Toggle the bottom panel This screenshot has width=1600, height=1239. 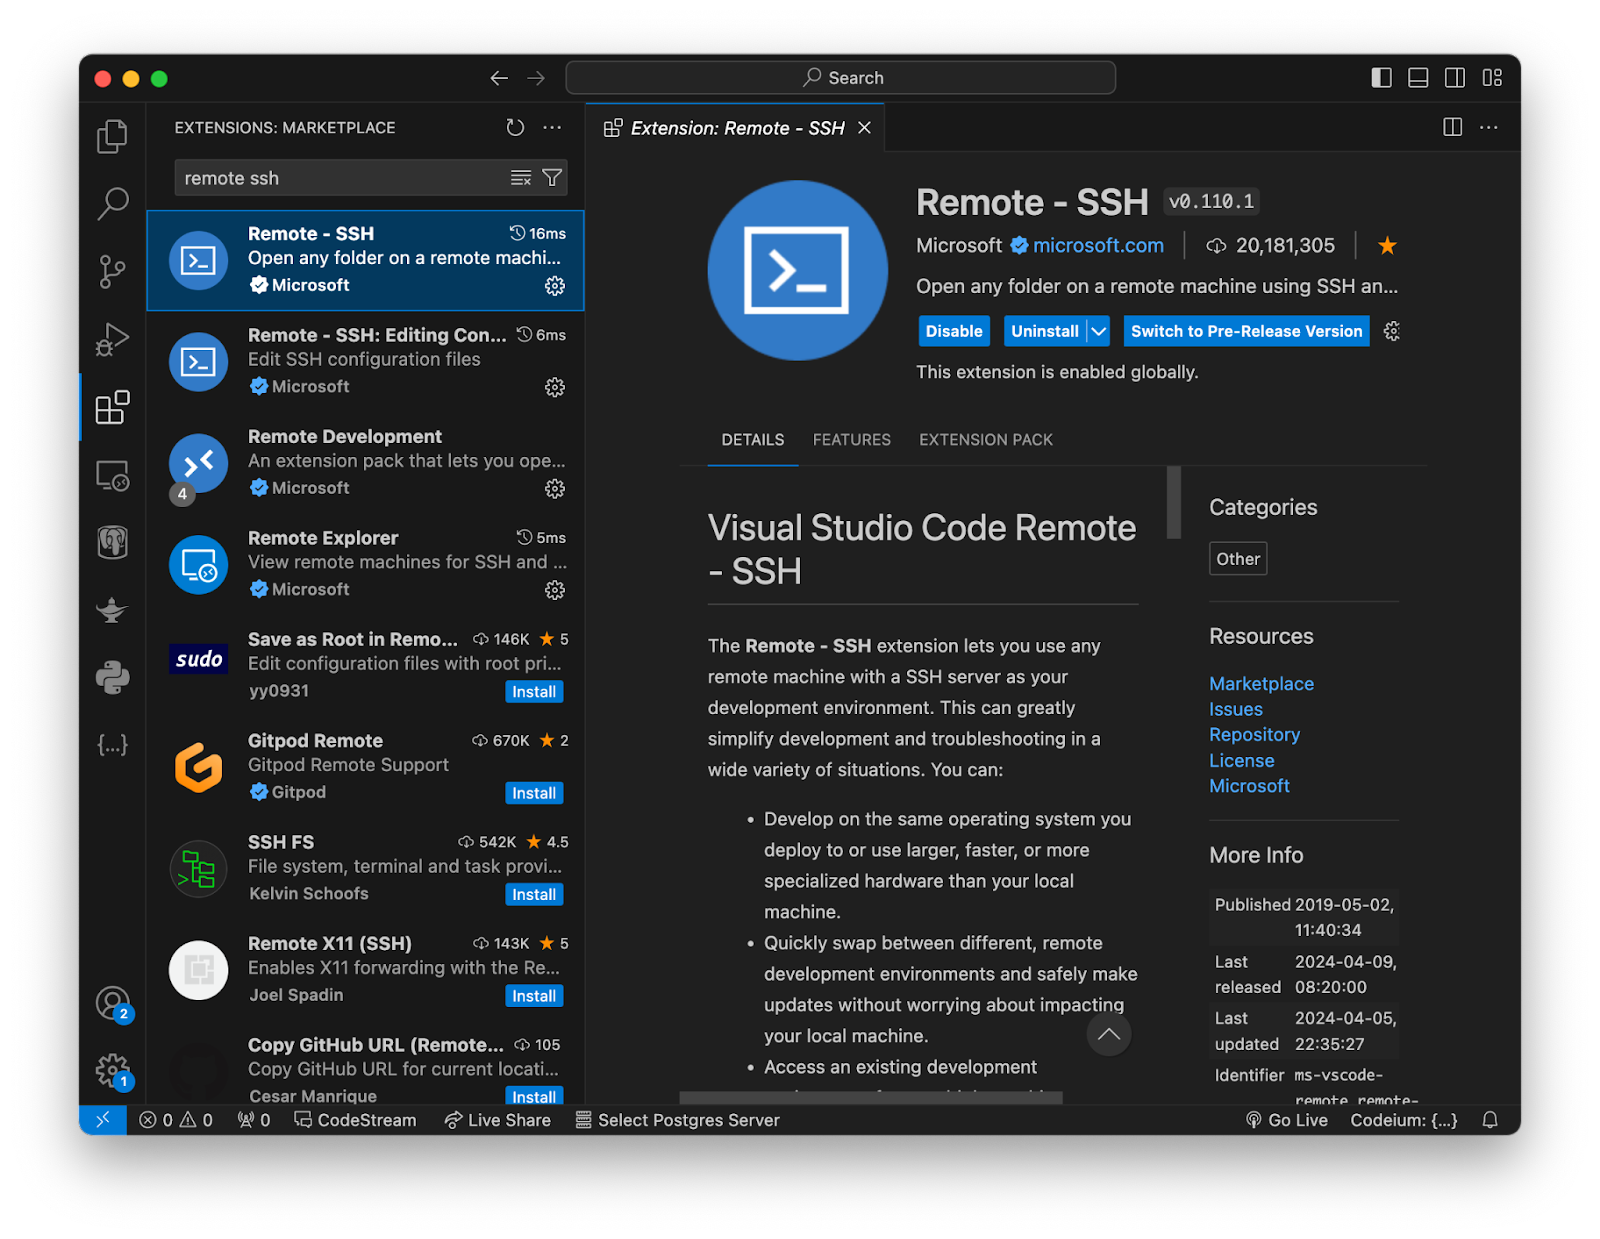[1418, 78]
